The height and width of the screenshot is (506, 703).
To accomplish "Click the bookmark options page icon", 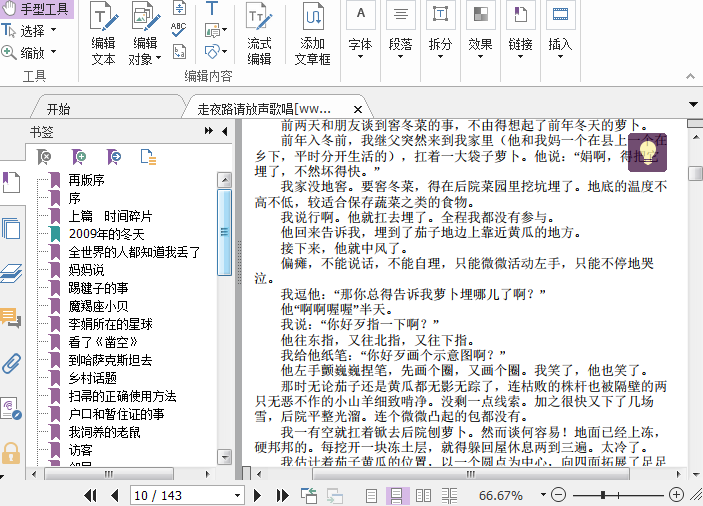I will point(148,157).
